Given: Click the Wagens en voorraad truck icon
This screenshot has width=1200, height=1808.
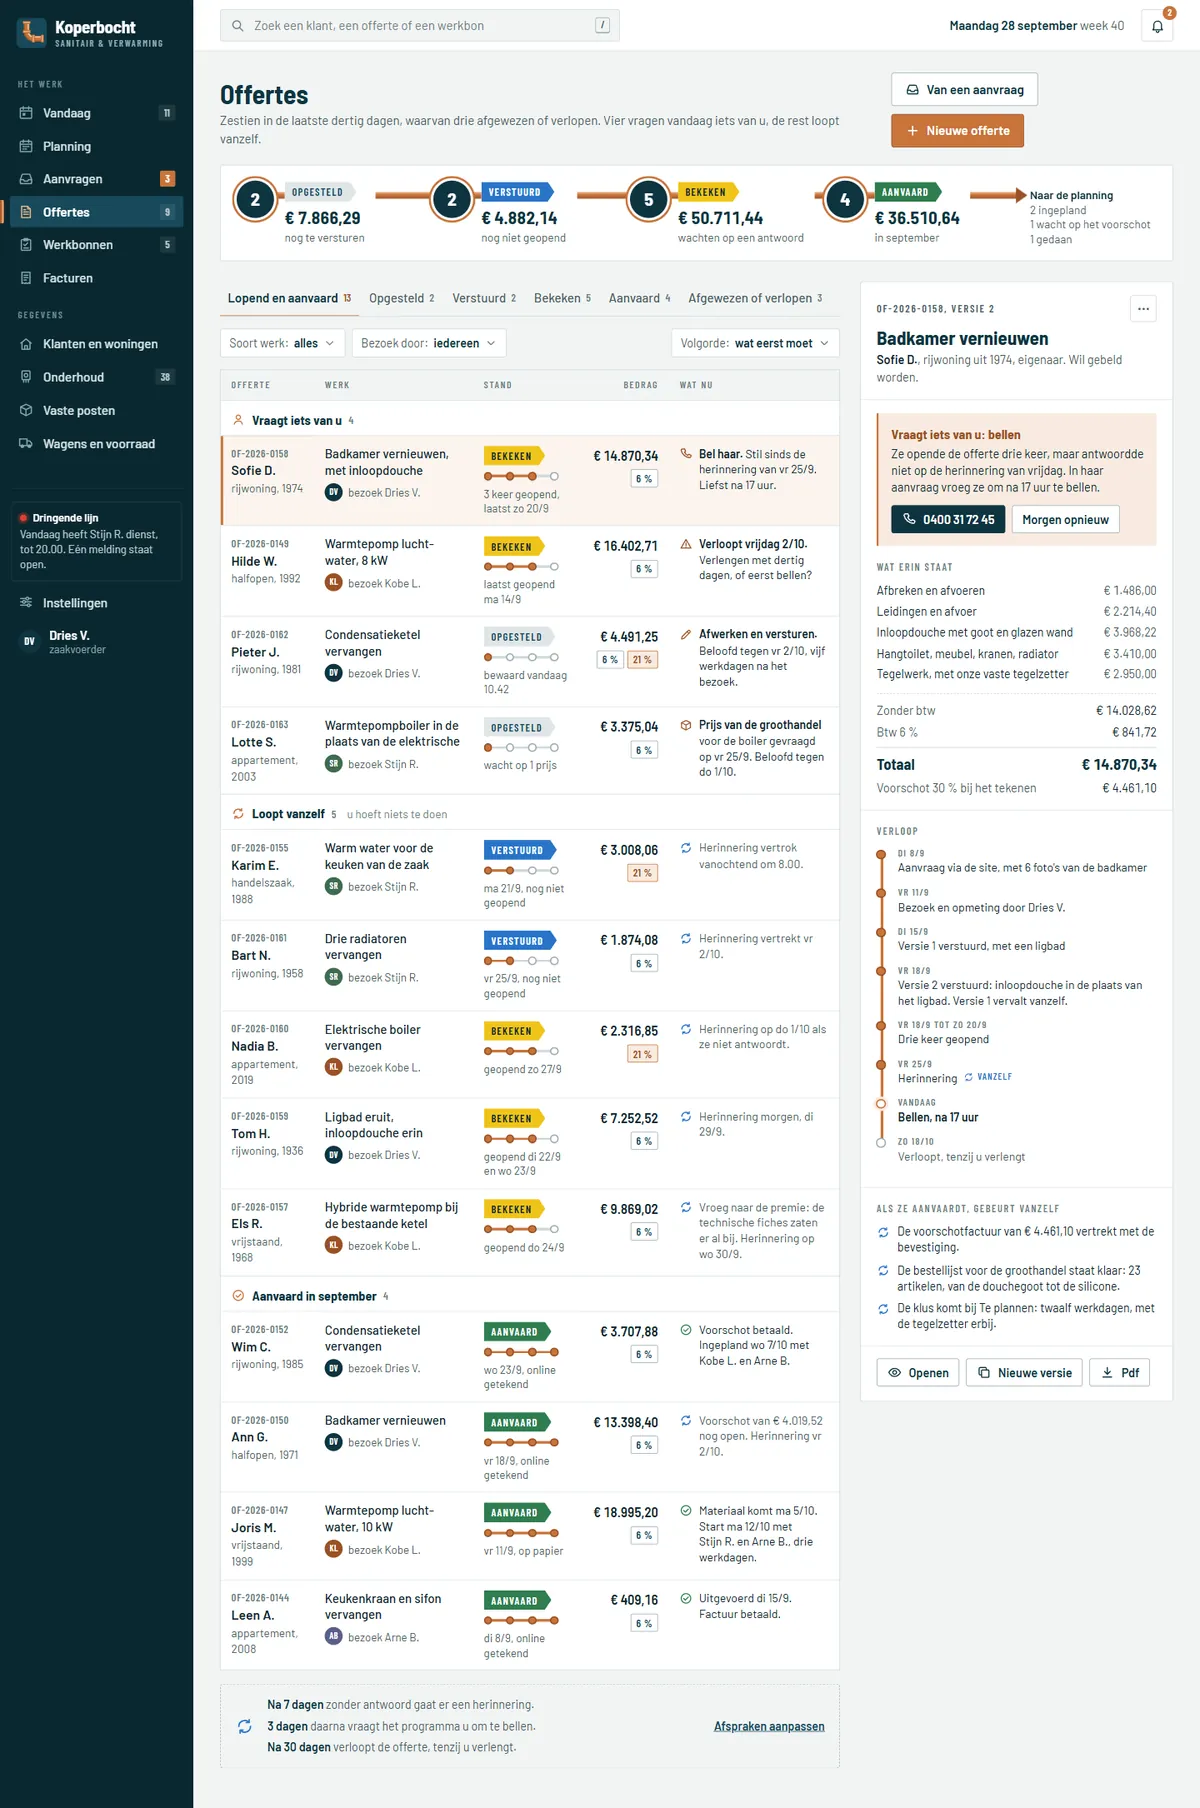Looking at the screenshot, I should click(x=26, y=444).
